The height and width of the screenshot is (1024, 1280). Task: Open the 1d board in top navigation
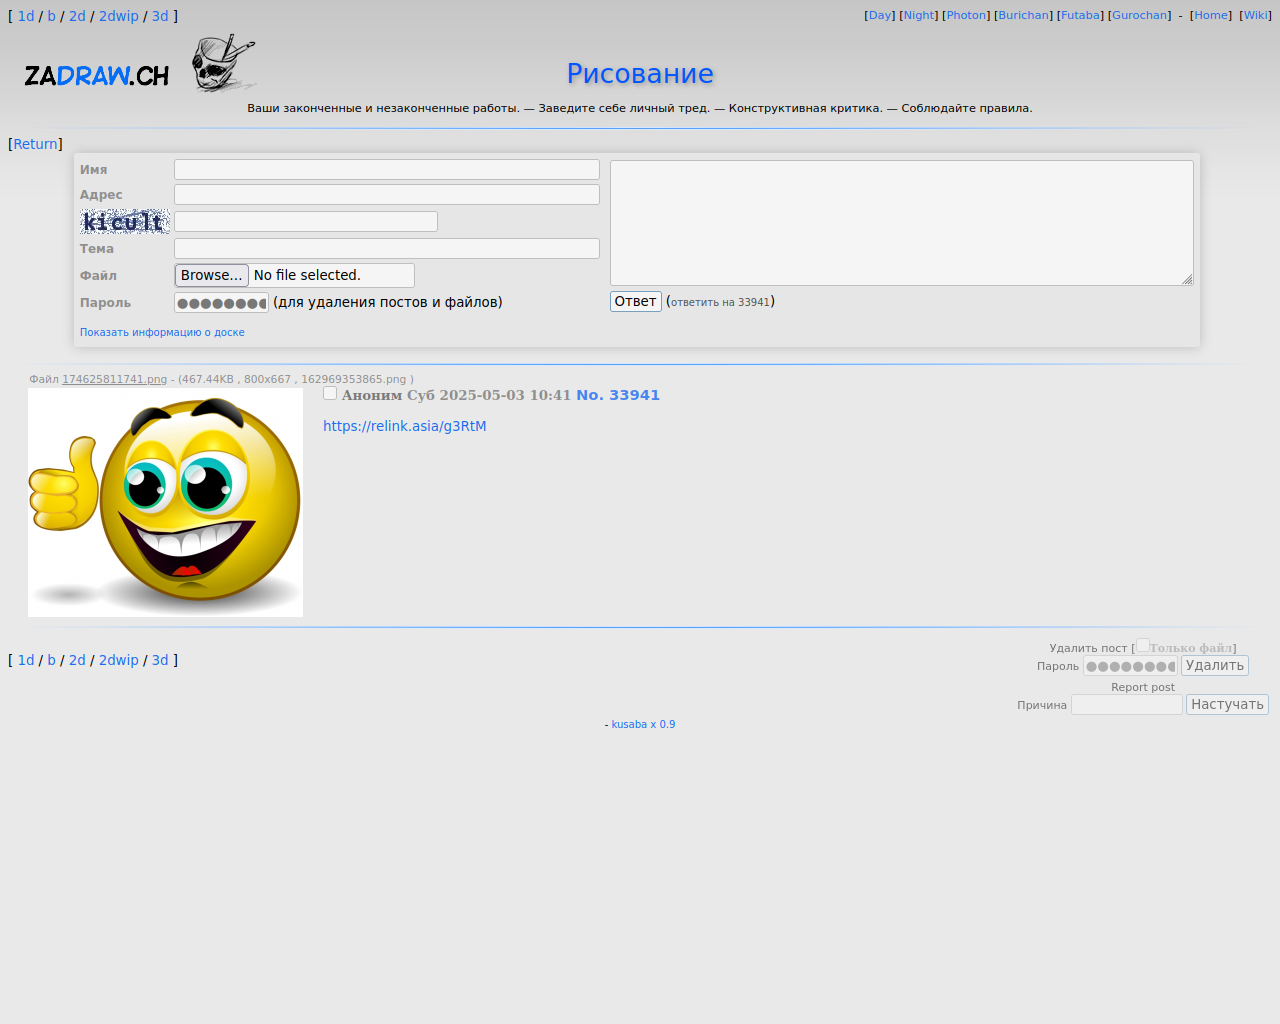26,16
